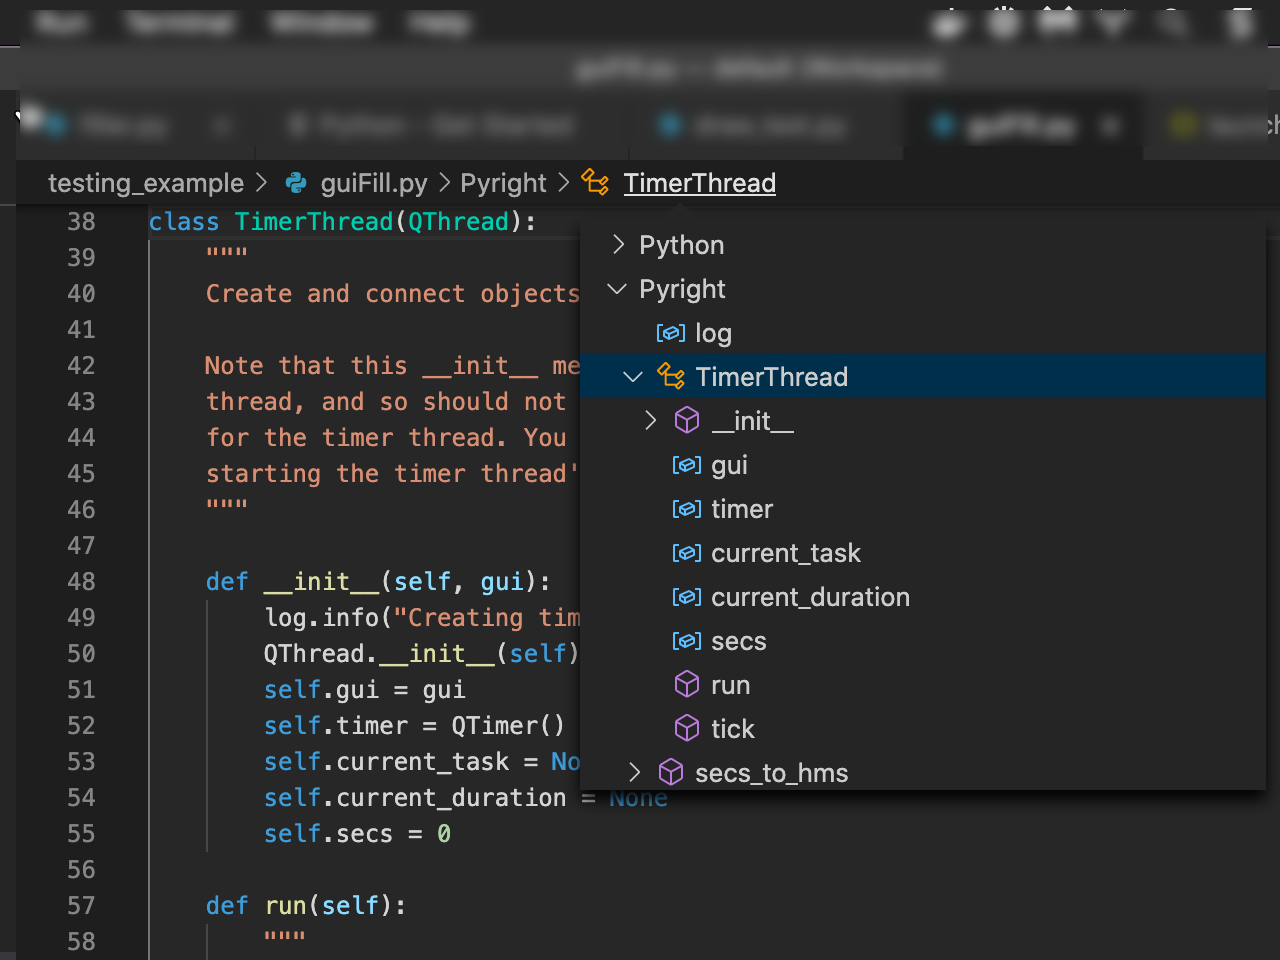Select the highlighted TimerThread symbol row

point(923,377)
